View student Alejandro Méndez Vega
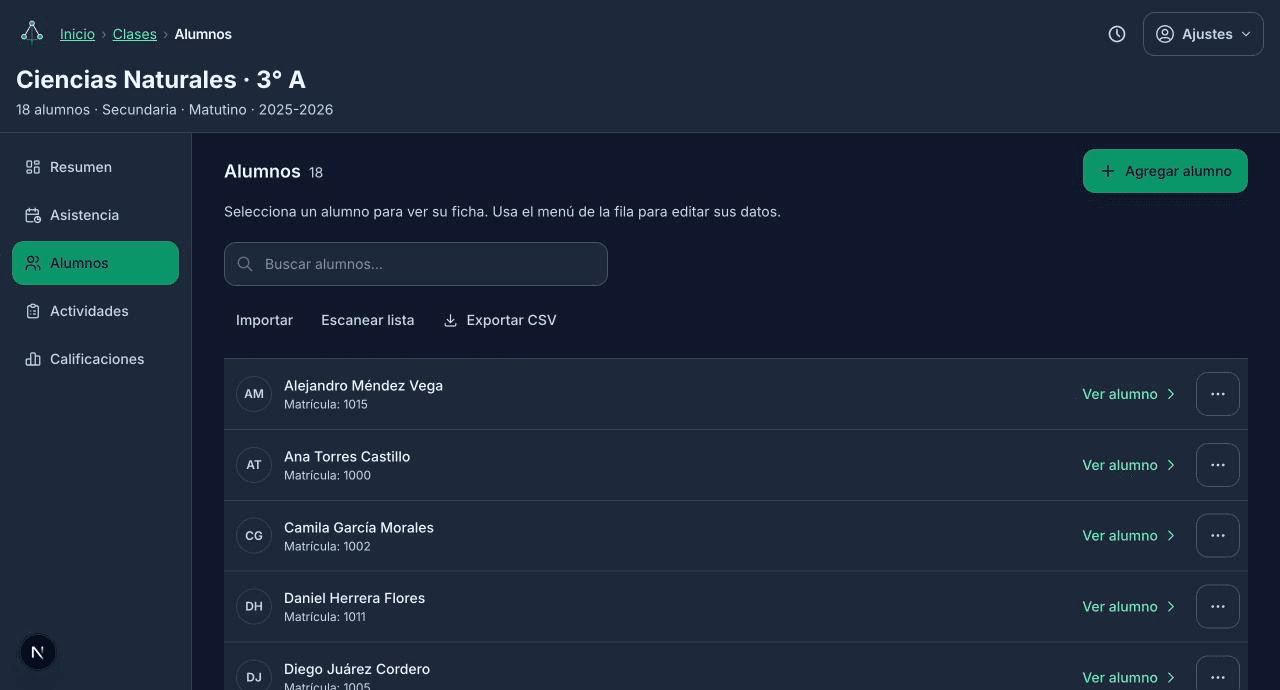1280x690 pixels. coord(1129,394)
